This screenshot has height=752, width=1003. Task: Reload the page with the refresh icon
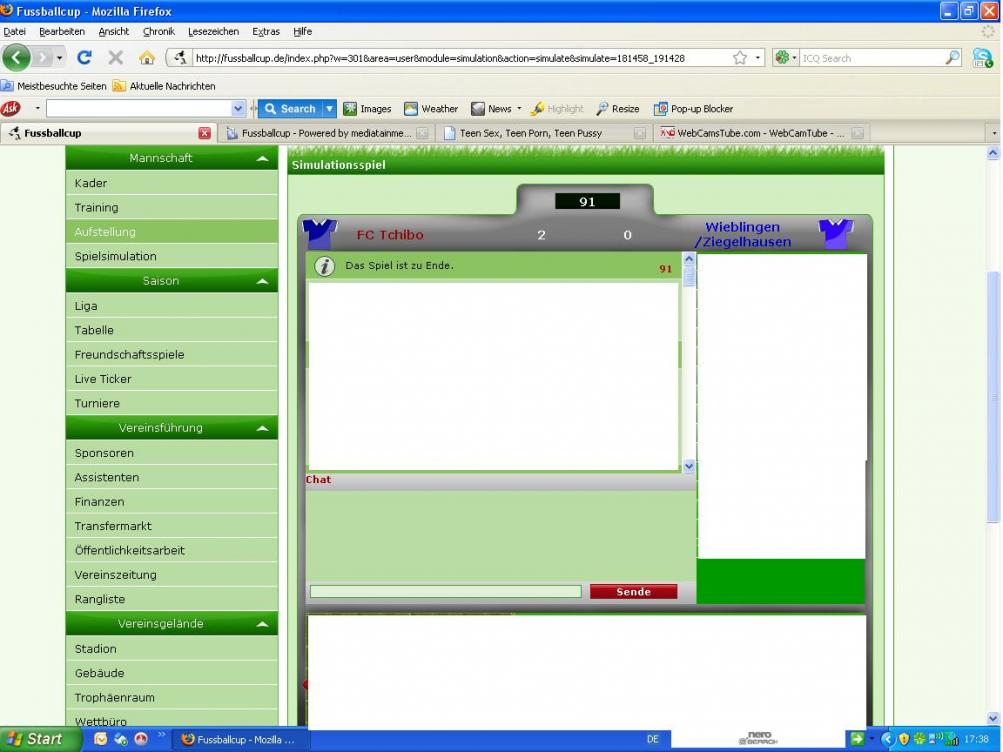pos(85,58)
